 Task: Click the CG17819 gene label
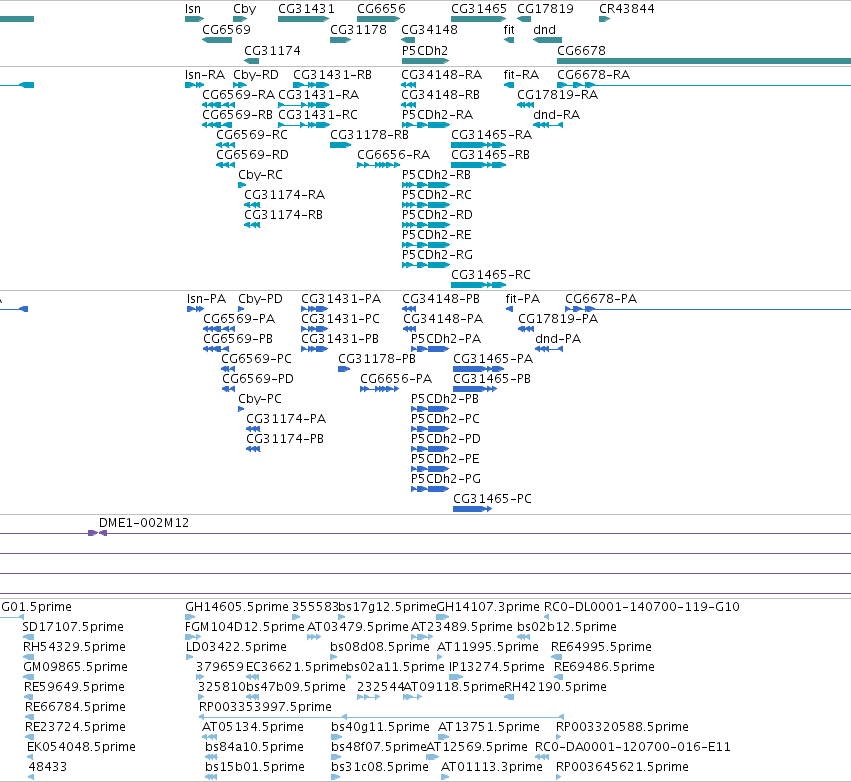[x=545, y=9]
